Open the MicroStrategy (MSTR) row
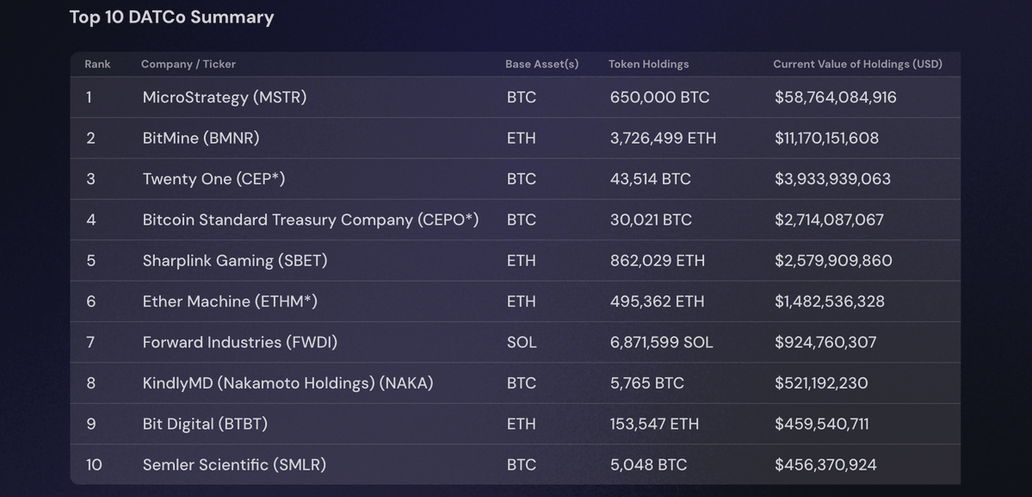Viewport: 1032px width, 497px height. coord(224,97)
